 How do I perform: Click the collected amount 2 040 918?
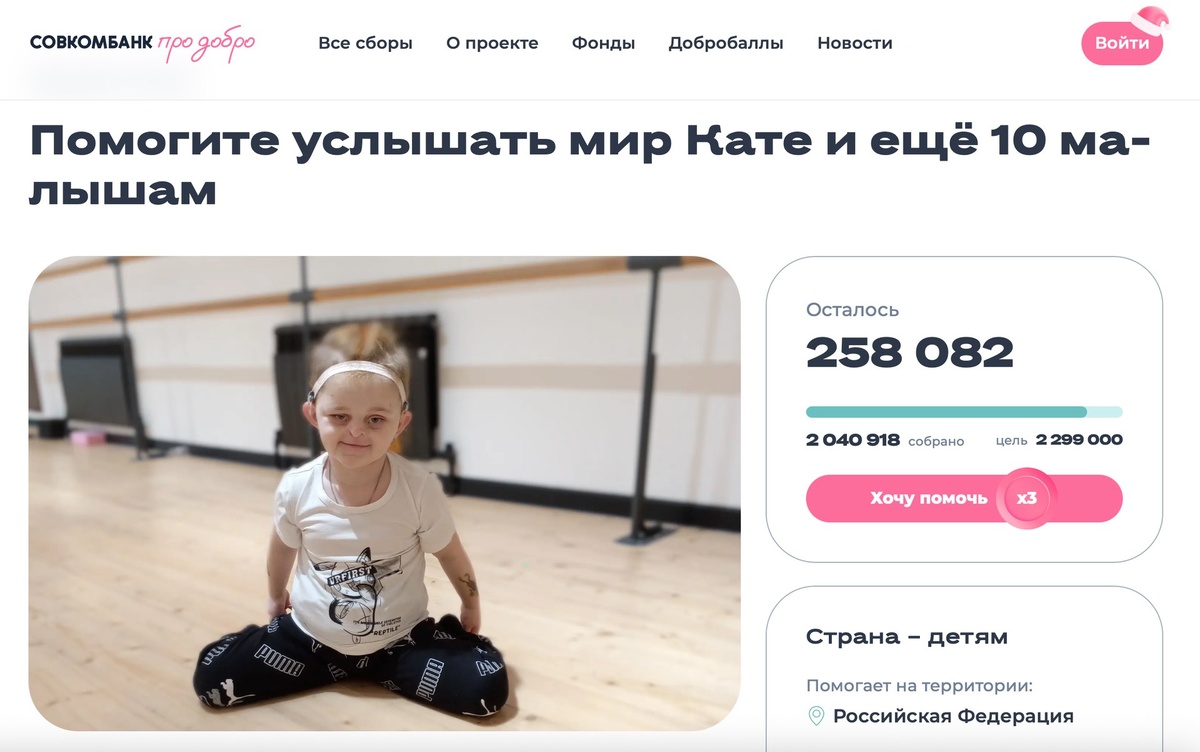(853, 439)
